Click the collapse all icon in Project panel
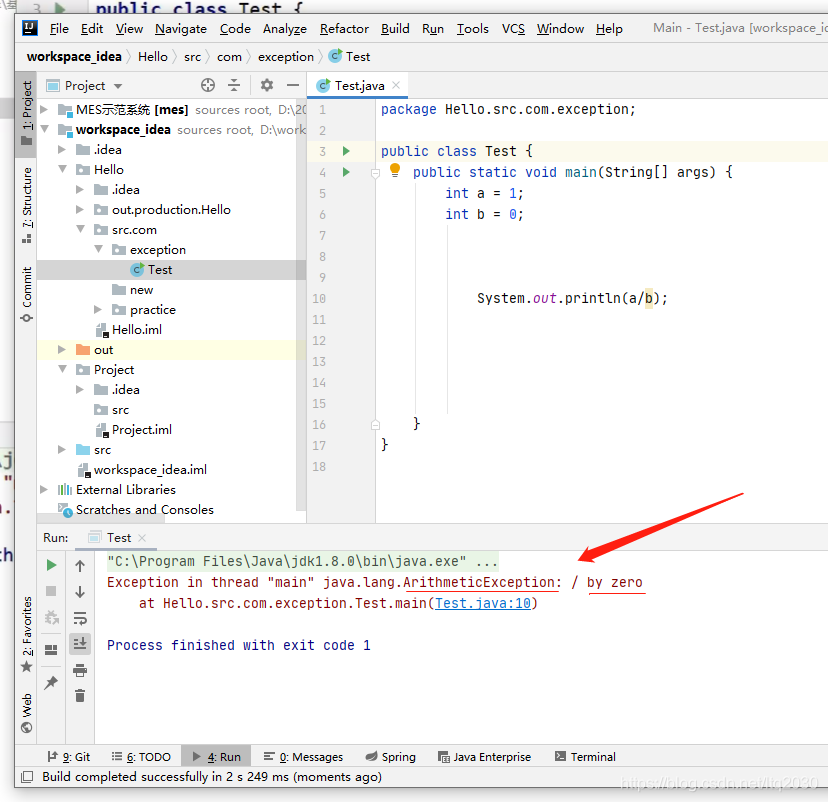 (x=233, y=85)
